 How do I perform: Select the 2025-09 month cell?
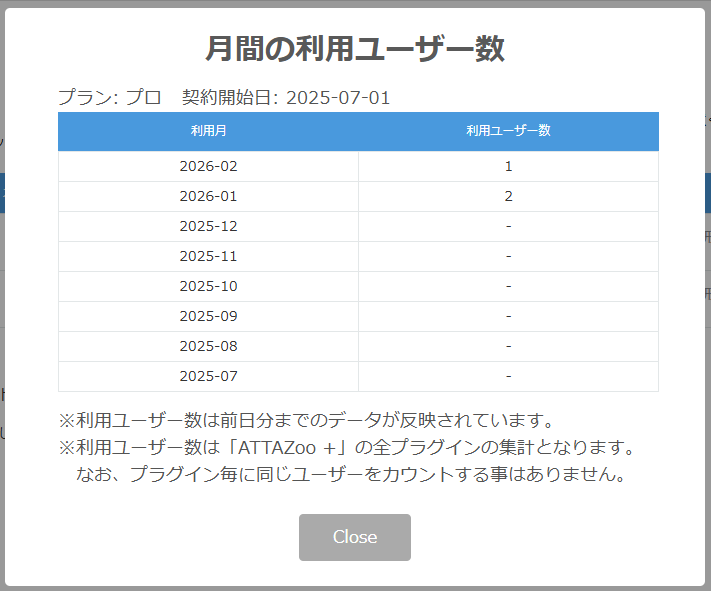(208, 316)
